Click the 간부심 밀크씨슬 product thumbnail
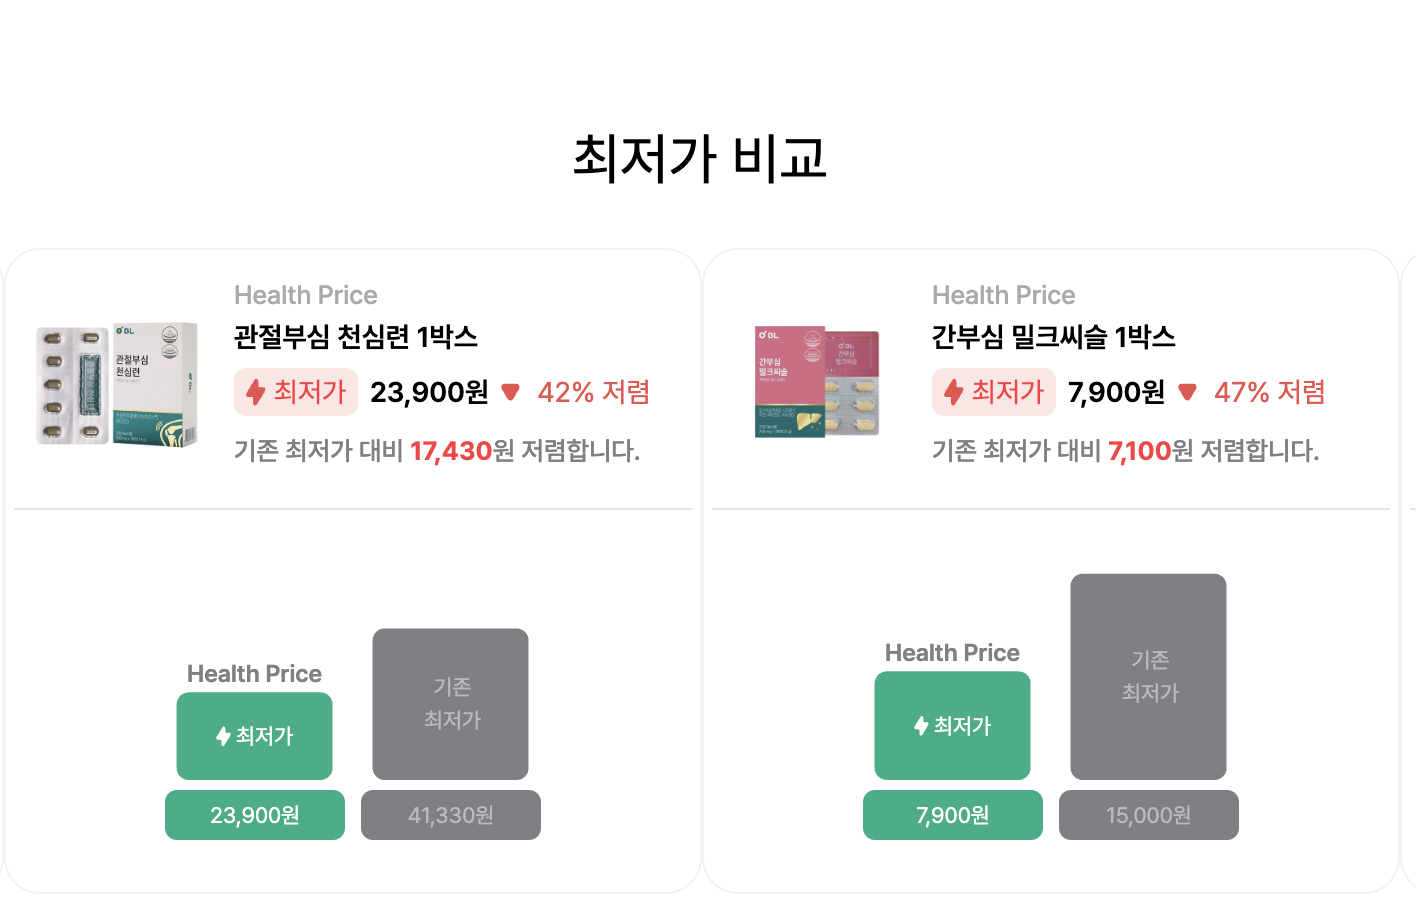This screenshot has height=918, width=1416. [816, 382]
